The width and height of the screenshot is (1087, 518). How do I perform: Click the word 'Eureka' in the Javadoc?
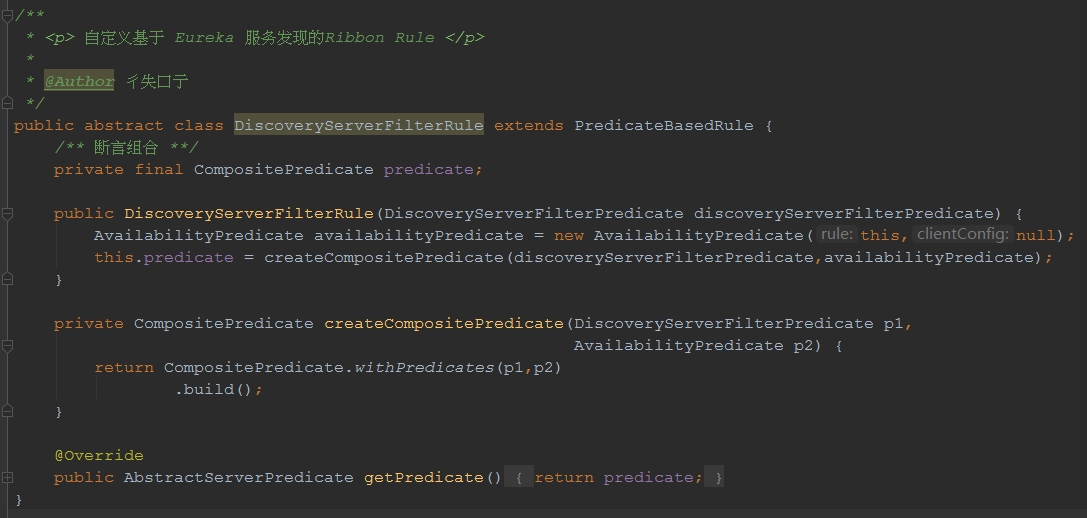click(204, 37)
